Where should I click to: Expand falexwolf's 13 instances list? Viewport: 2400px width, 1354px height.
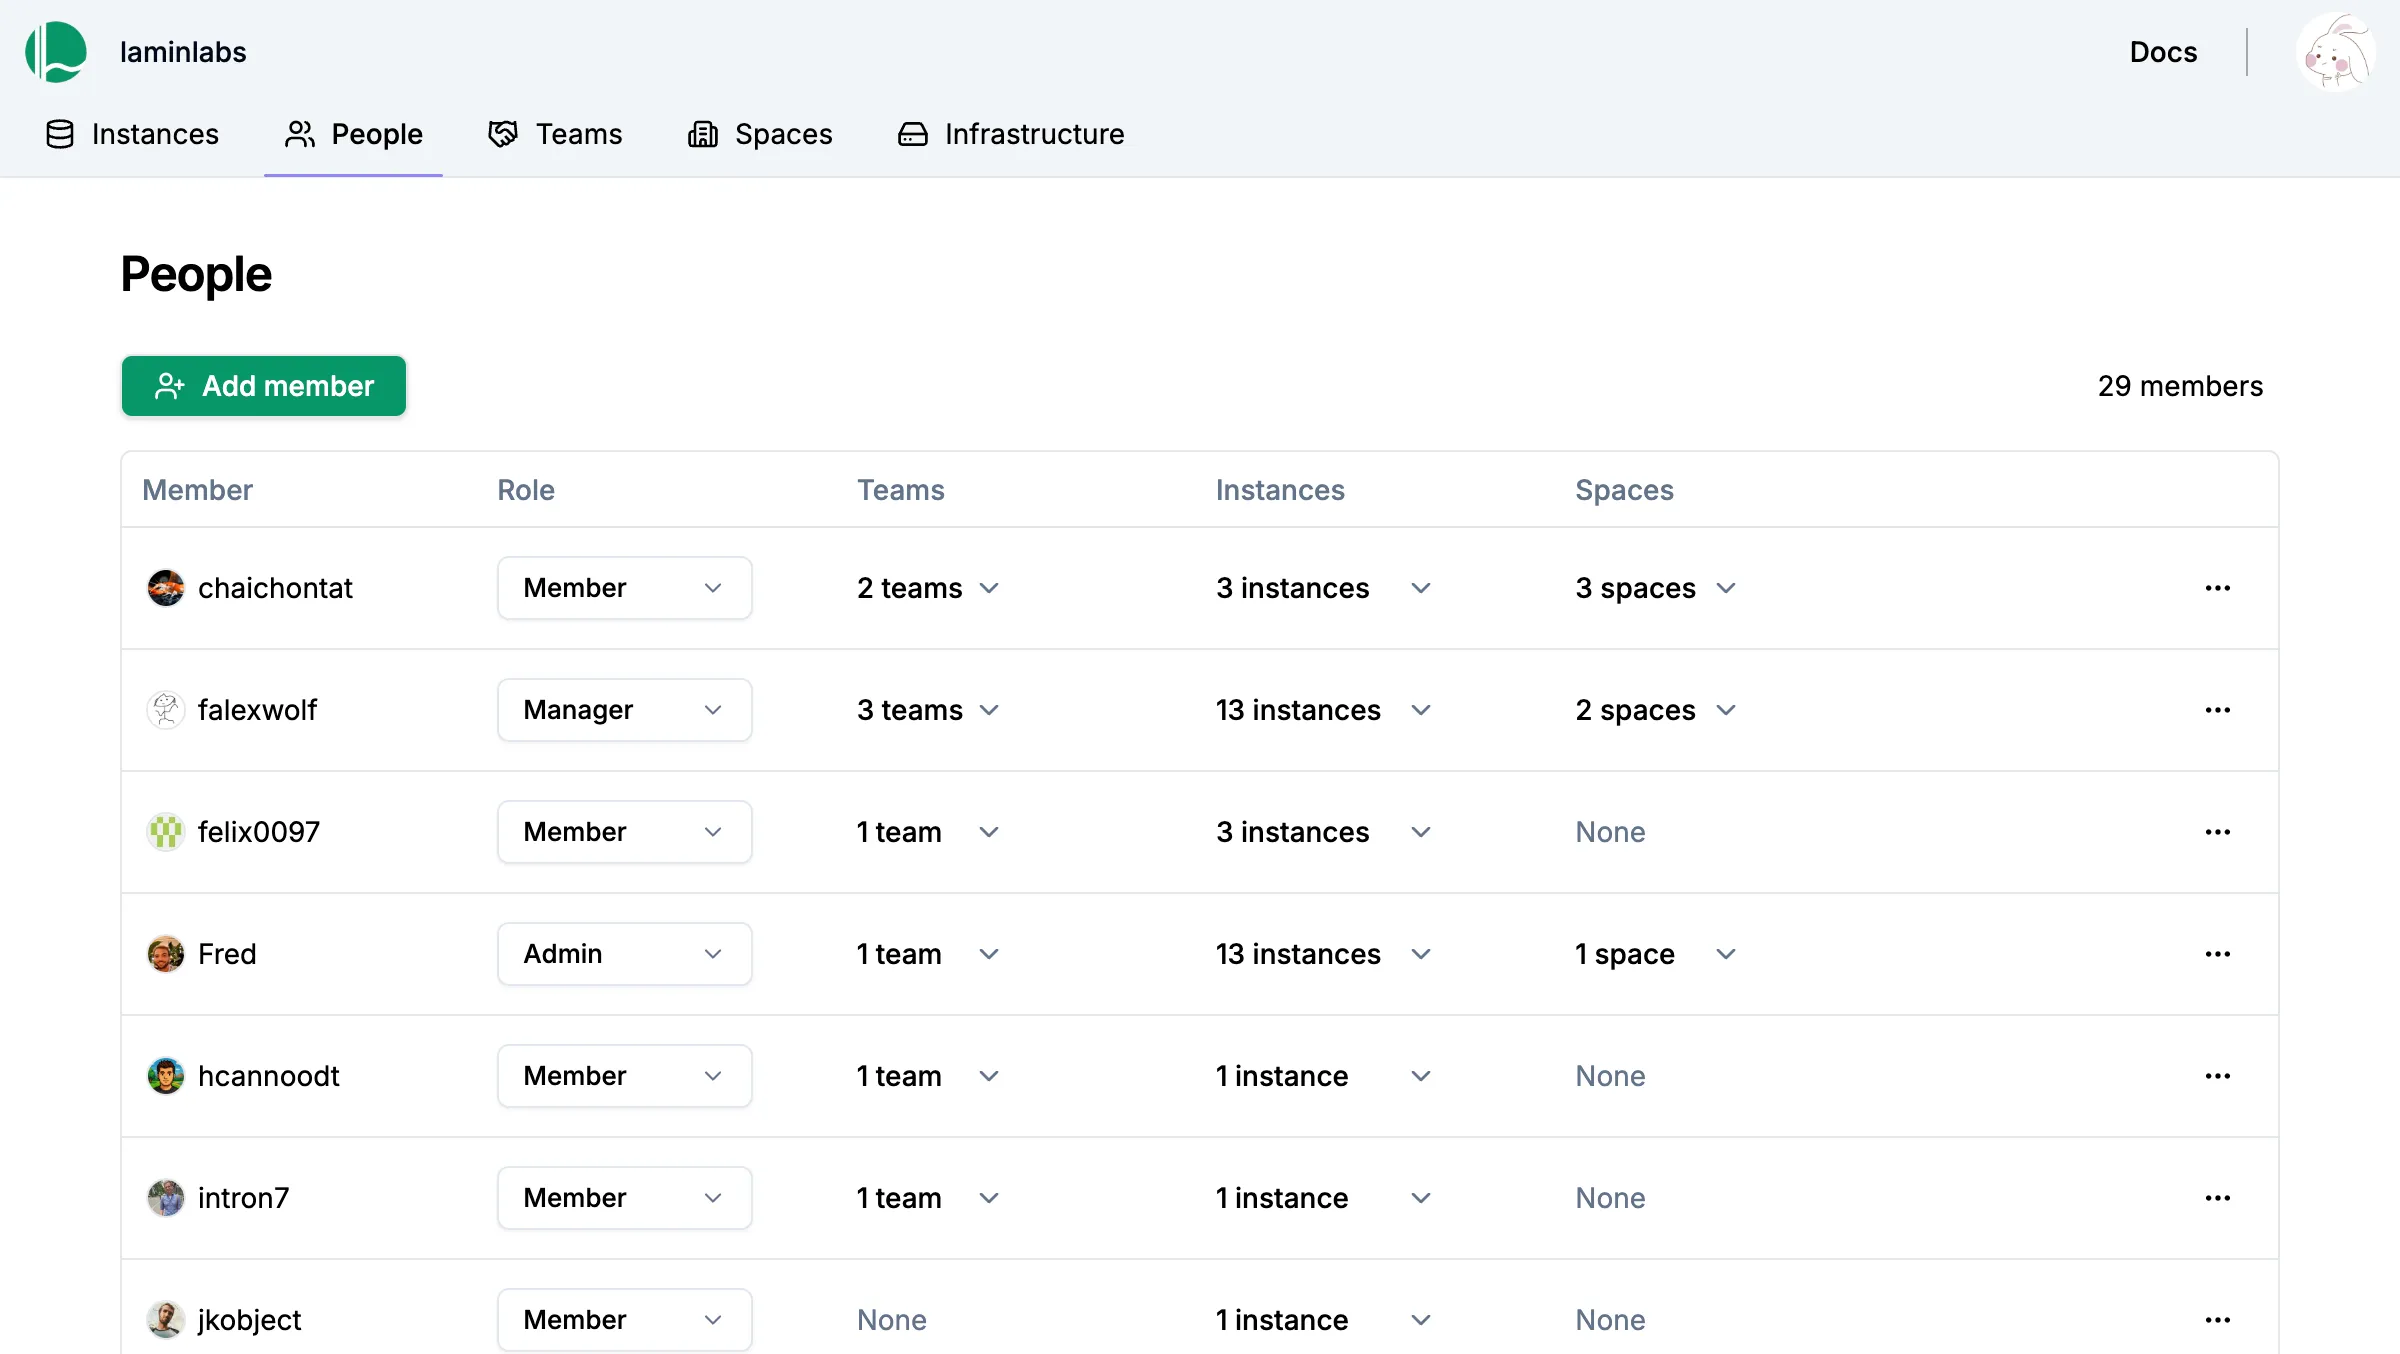click(x=1322, y=710)
